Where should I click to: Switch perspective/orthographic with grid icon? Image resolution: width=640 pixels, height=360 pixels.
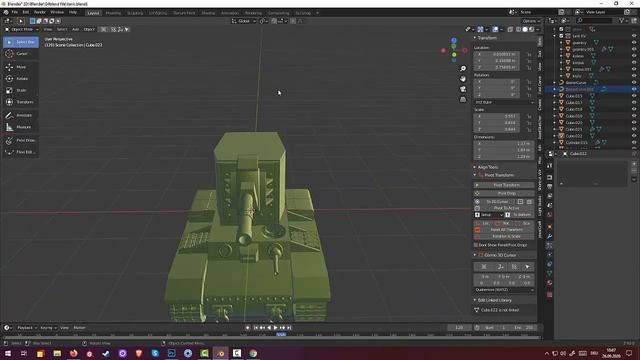pyautogui.click(x=463, y=99)
